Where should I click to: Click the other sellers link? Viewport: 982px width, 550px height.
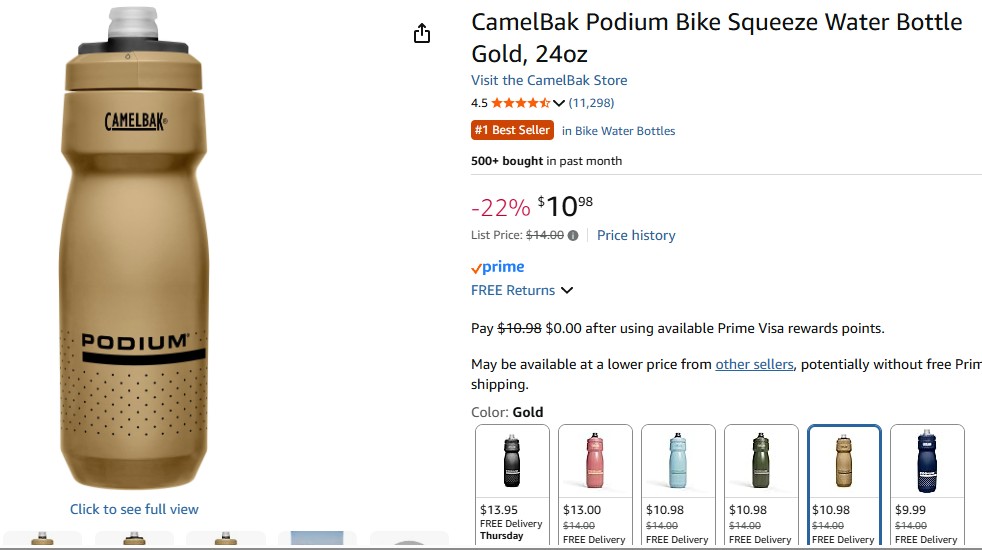(x=754, y=364)
